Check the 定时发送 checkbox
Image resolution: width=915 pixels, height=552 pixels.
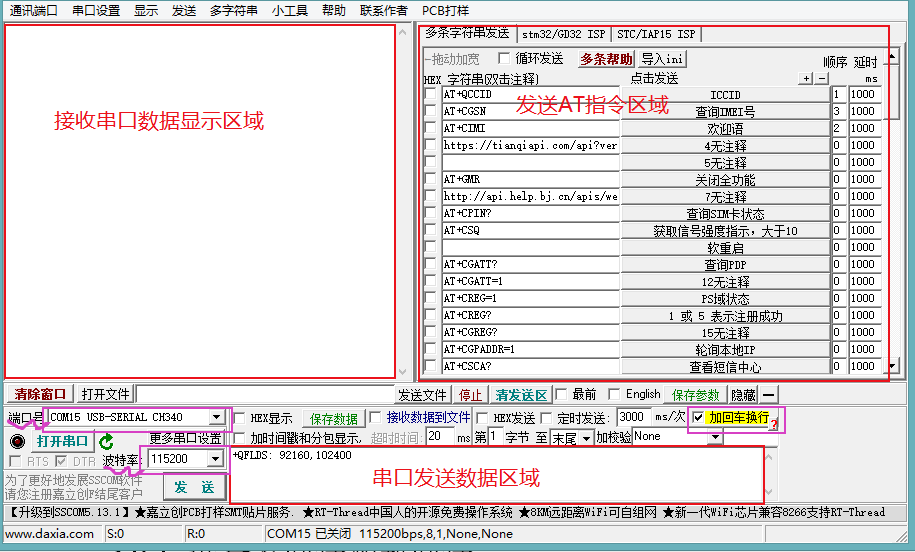(x=546, y=418)
